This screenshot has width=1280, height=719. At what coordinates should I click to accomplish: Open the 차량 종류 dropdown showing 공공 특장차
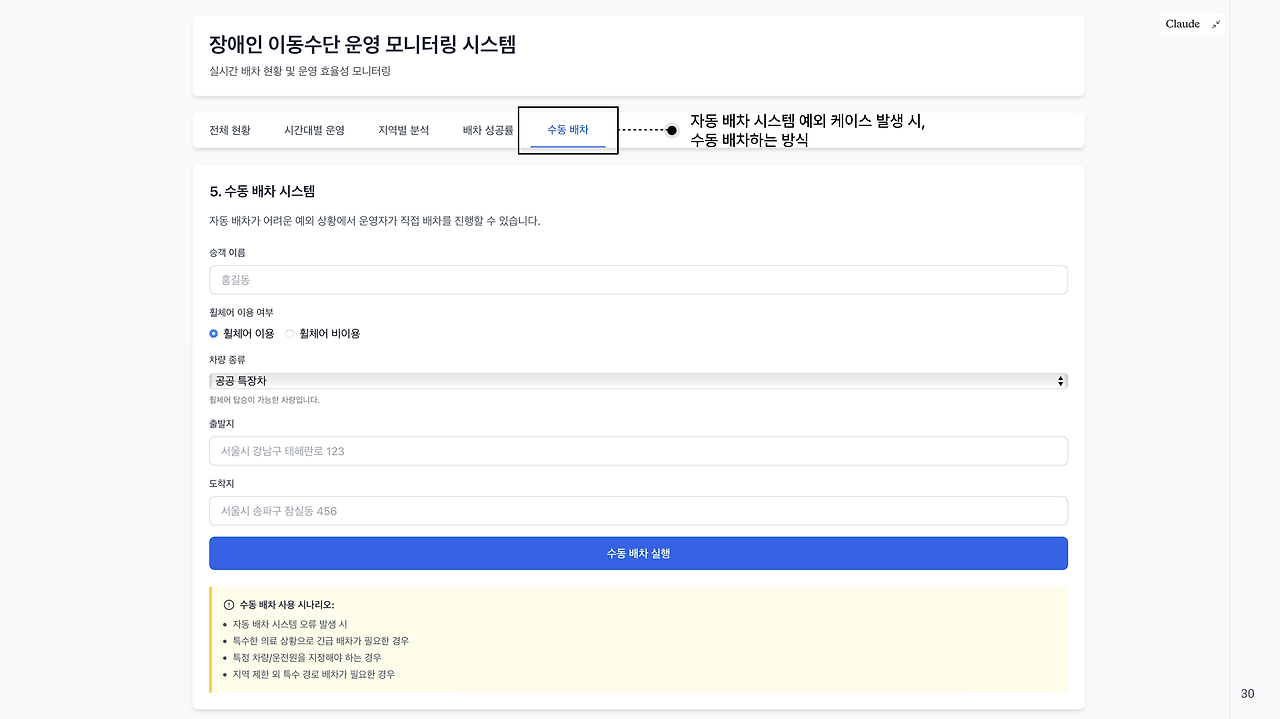pyautogui.click(x=637, y=380)
